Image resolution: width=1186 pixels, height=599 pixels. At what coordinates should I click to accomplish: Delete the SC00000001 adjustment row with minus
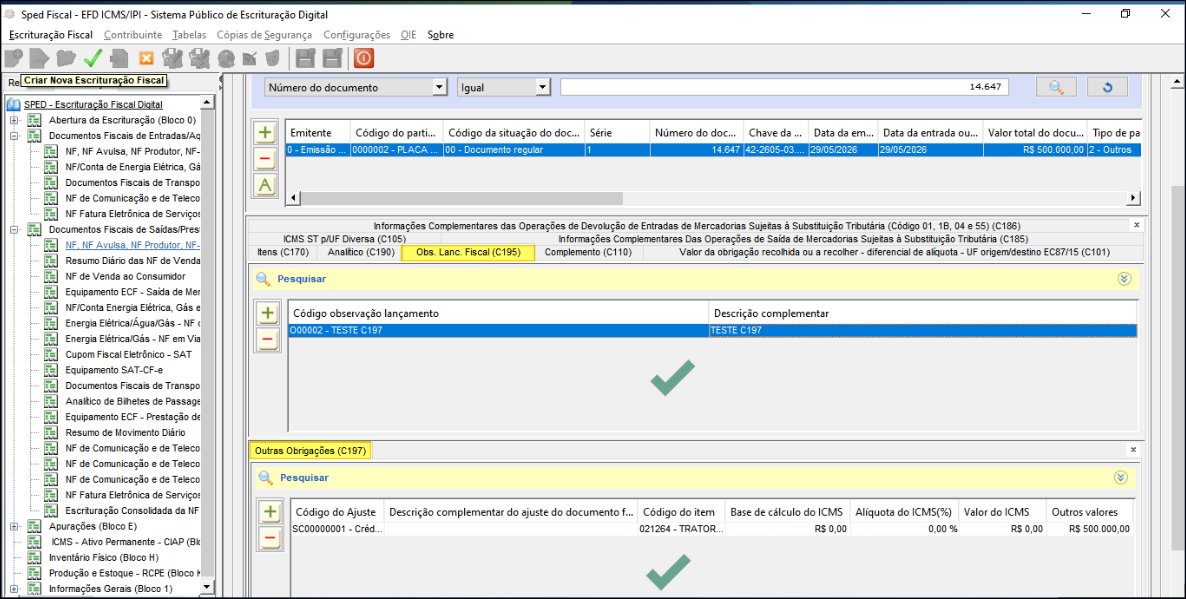pyautogui.click(x=270, y=538)
